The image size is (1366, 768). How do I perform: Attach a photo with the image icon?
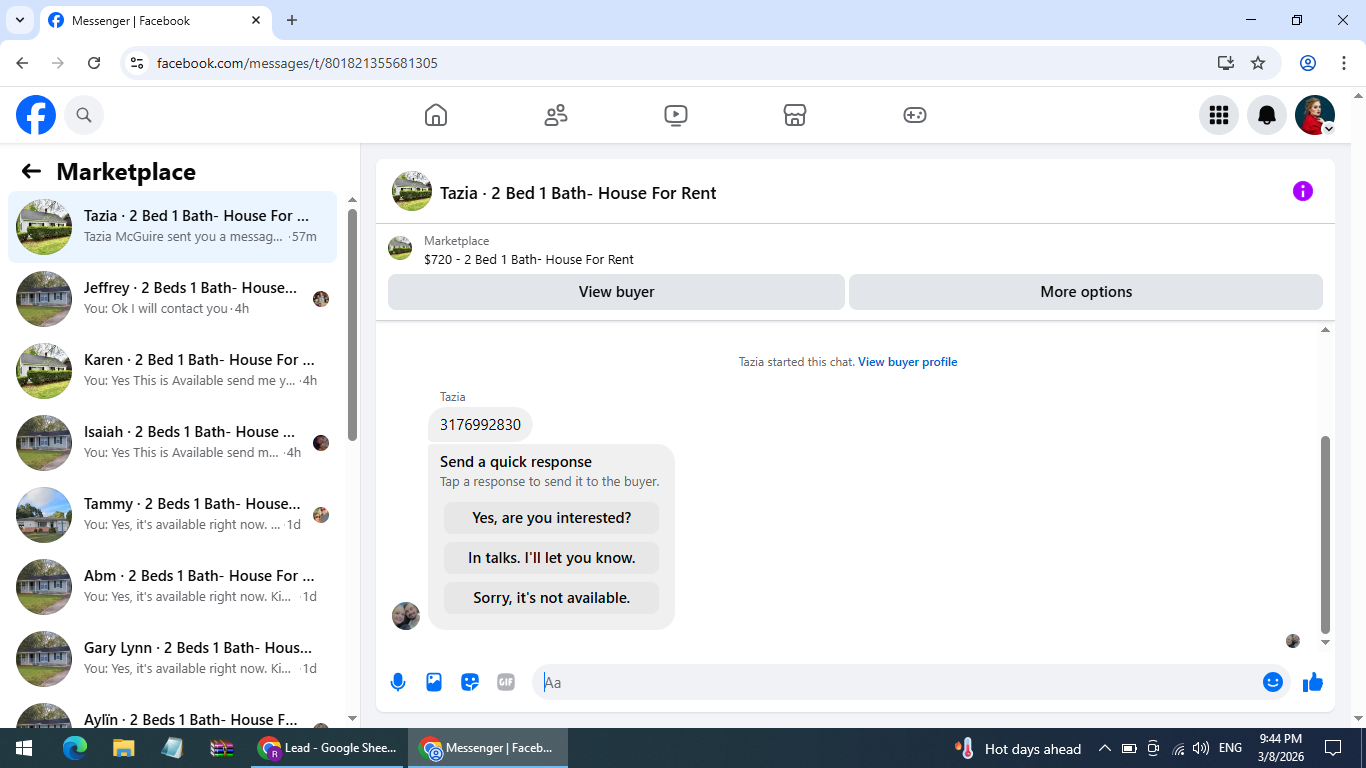pos(434,682)
